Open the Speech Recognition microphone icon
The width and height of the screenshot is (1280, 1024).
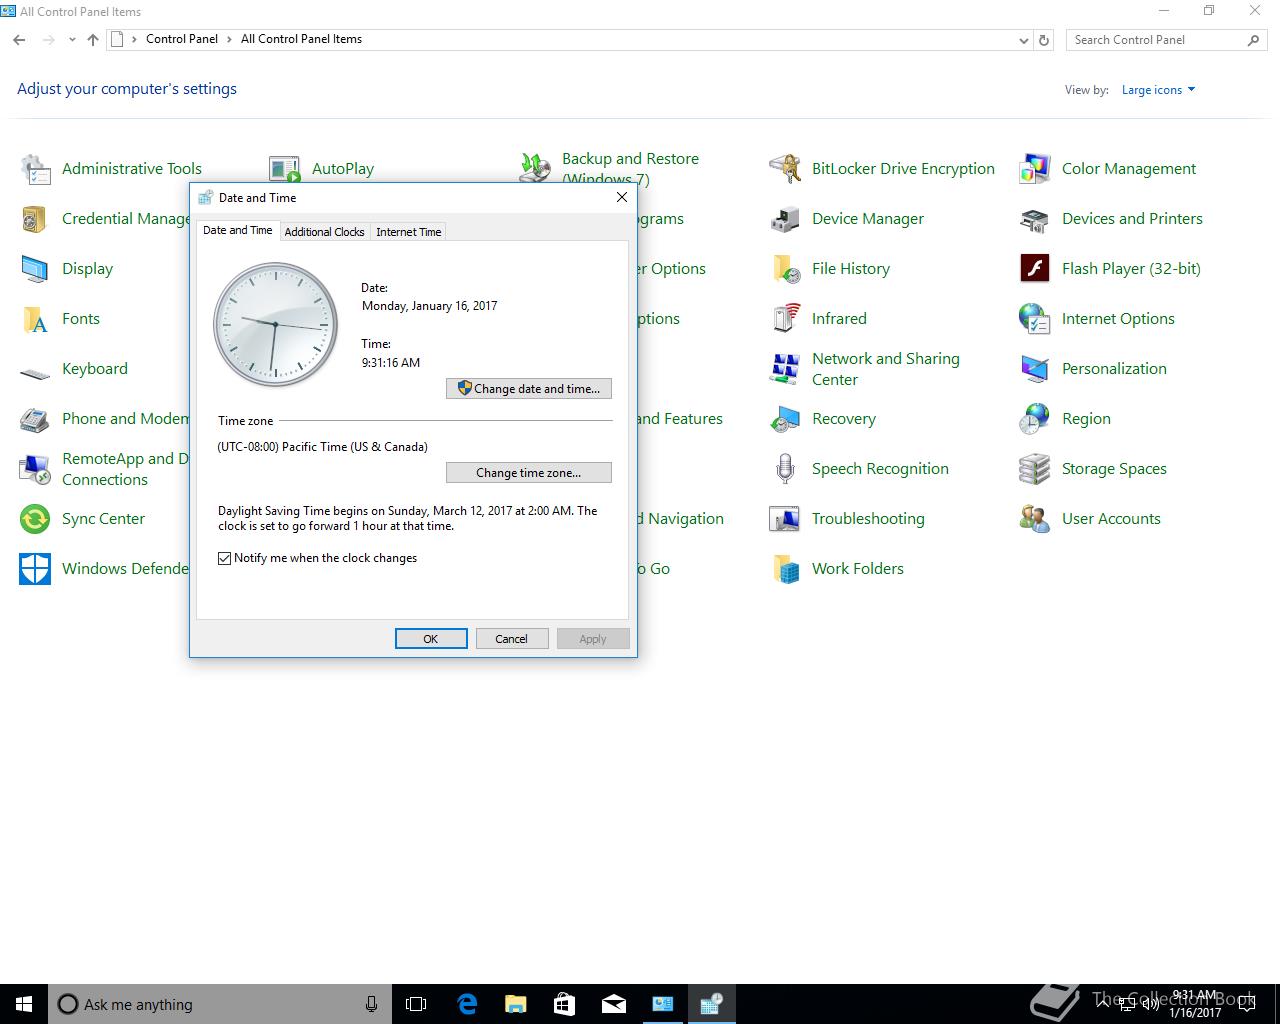785,469
